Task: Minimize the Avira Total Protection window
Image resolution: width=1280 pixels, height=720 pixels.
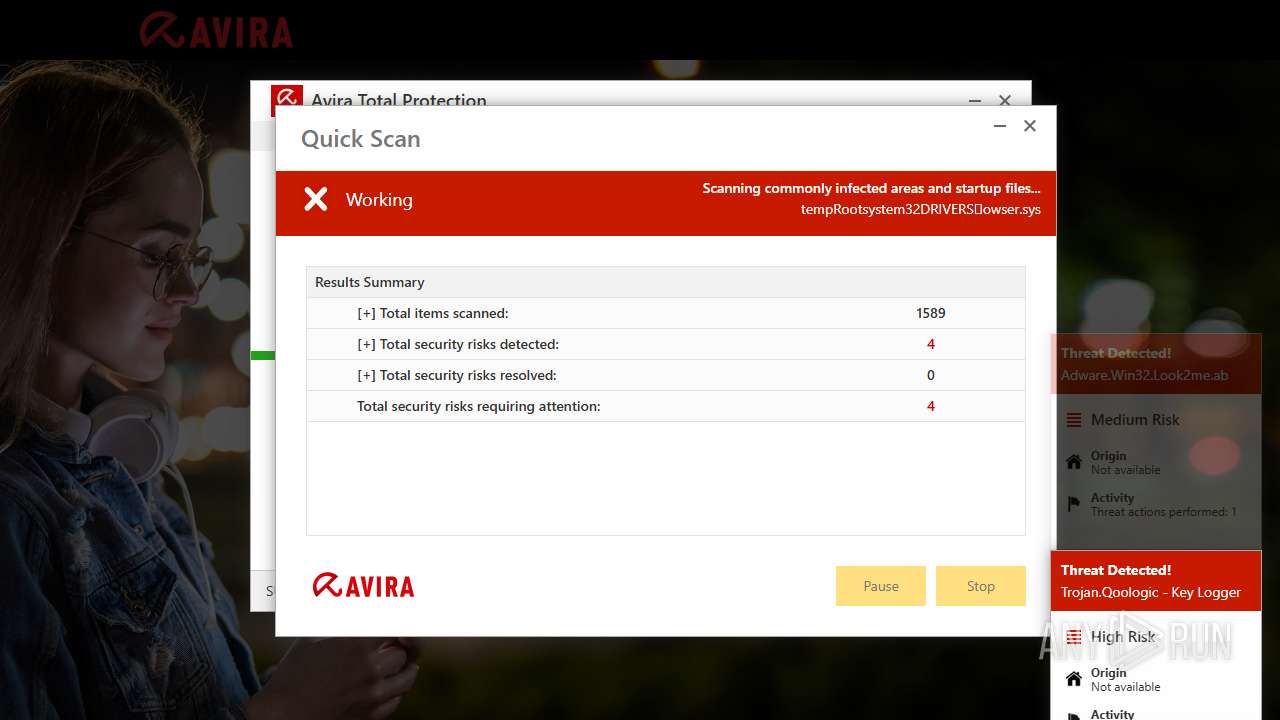Action: point(975,100)
